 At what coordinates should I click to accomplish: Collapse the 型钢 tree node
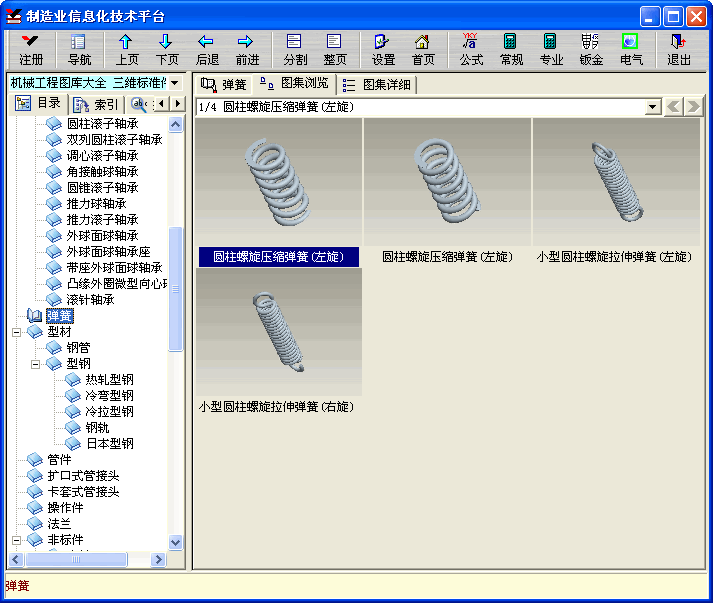(x=36, y=364)
